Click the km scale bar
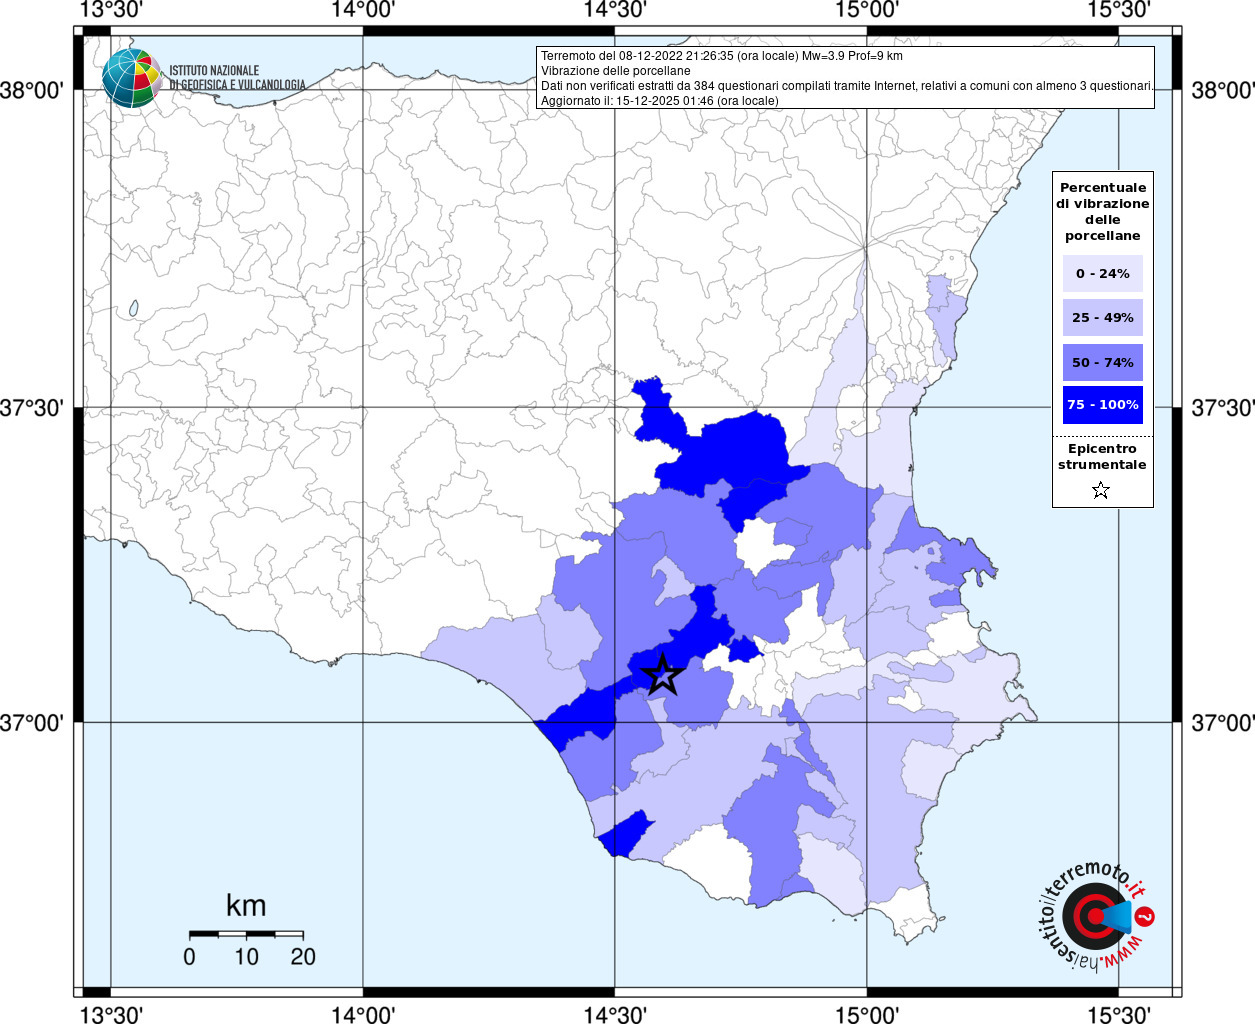This screenshot has width=1255, height=1024. [x=246, y=934]
